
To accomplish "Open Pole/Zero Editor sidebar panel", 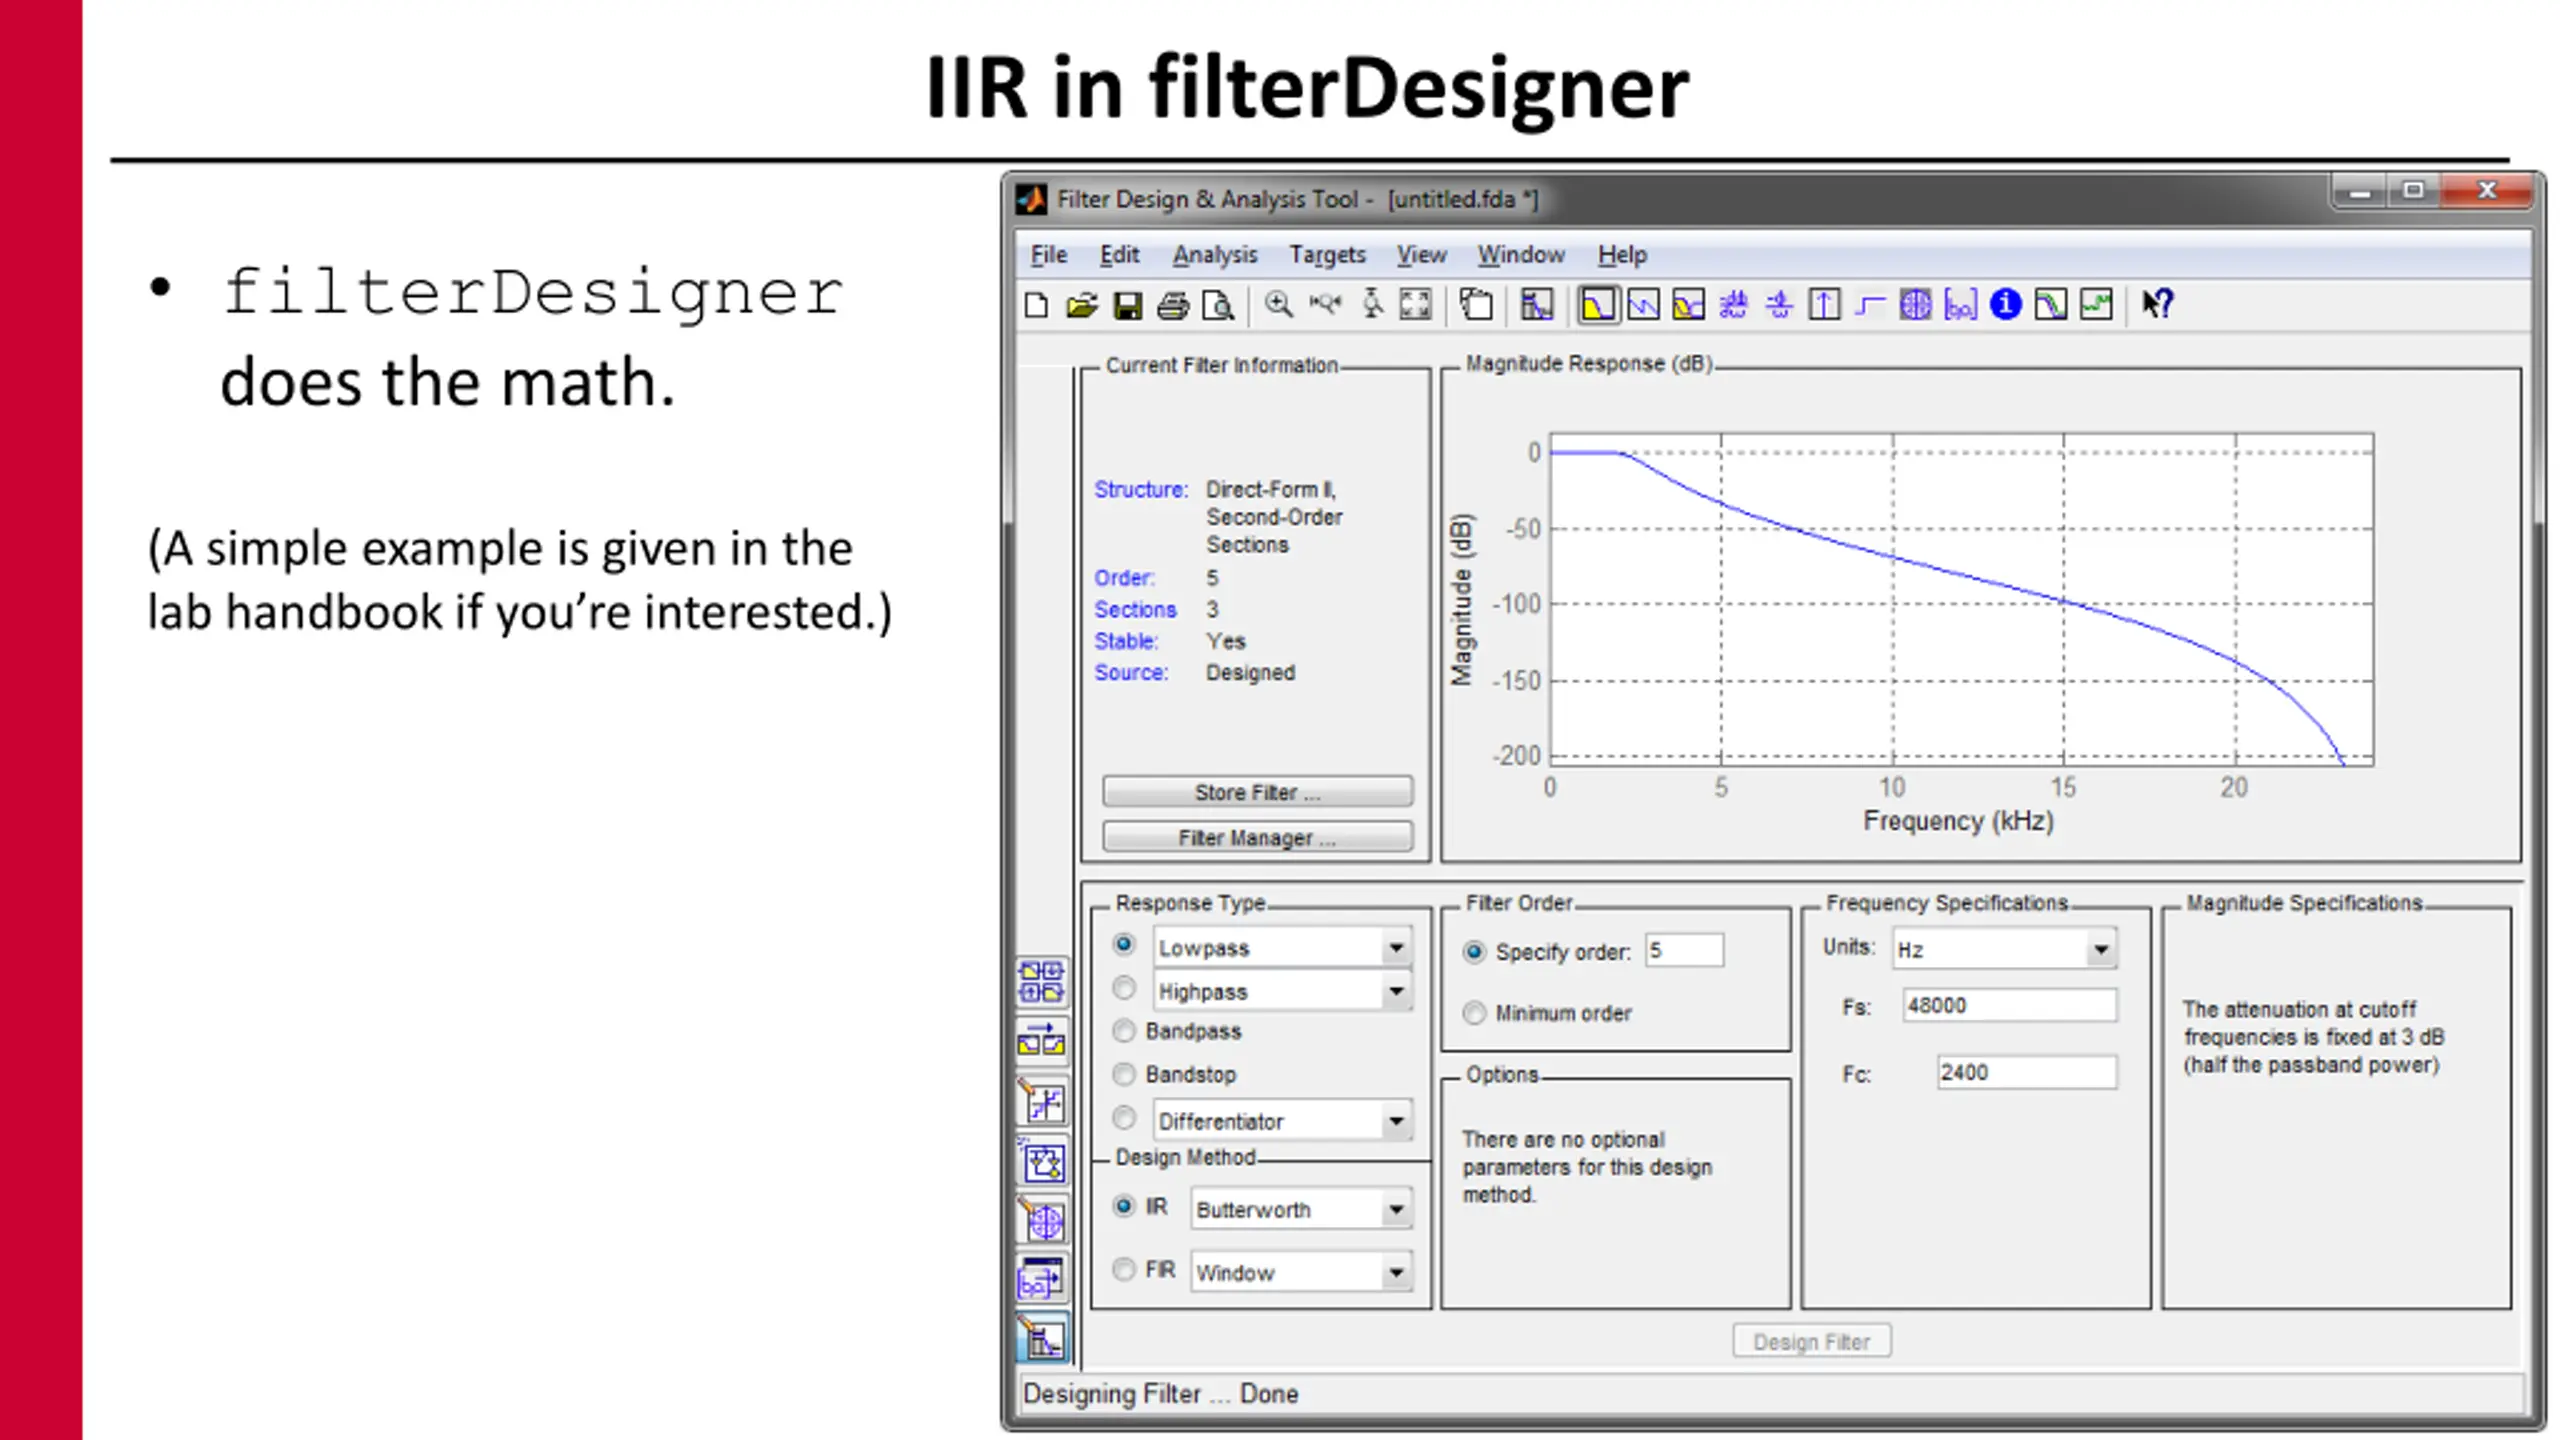I will click(x=1041, y=1220).
